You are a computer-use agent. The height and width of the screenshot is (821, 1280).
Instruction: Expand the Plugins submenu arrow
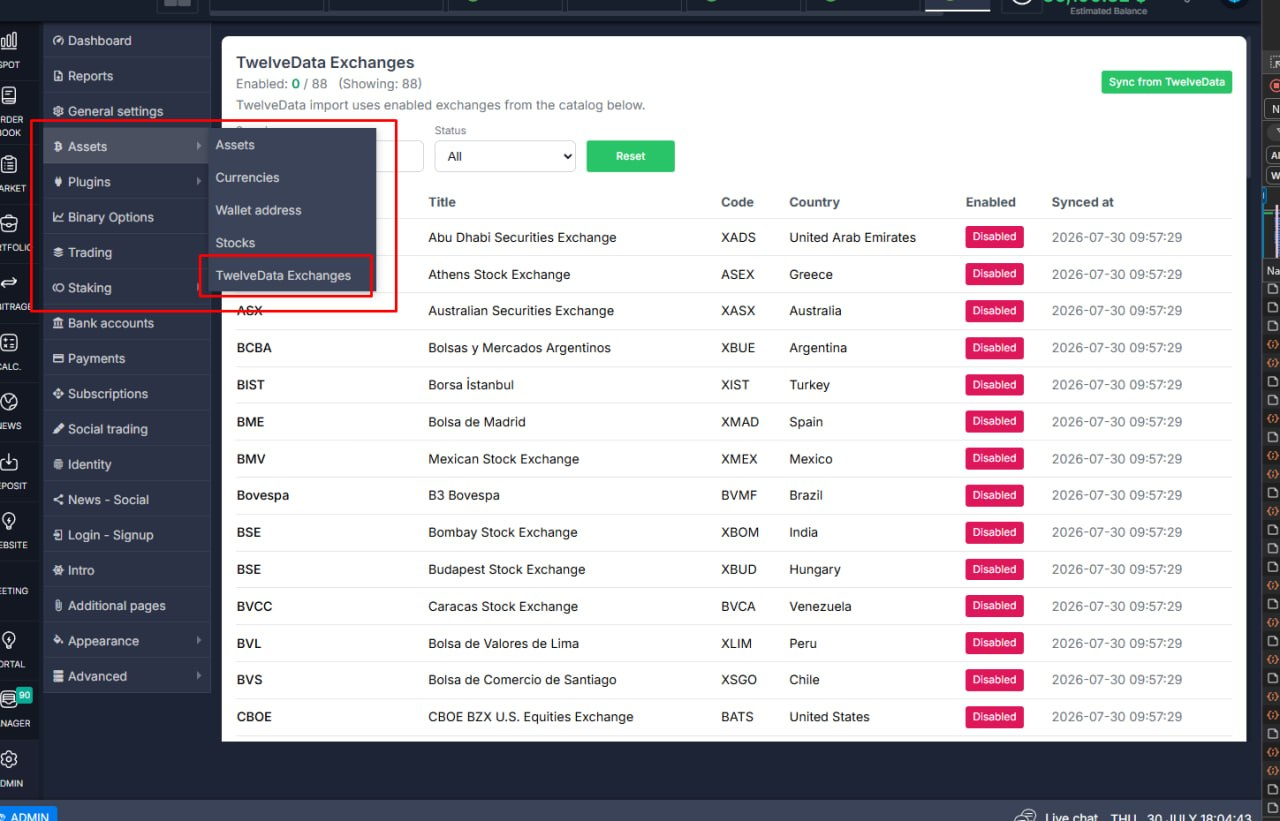[x=199, y=181]
